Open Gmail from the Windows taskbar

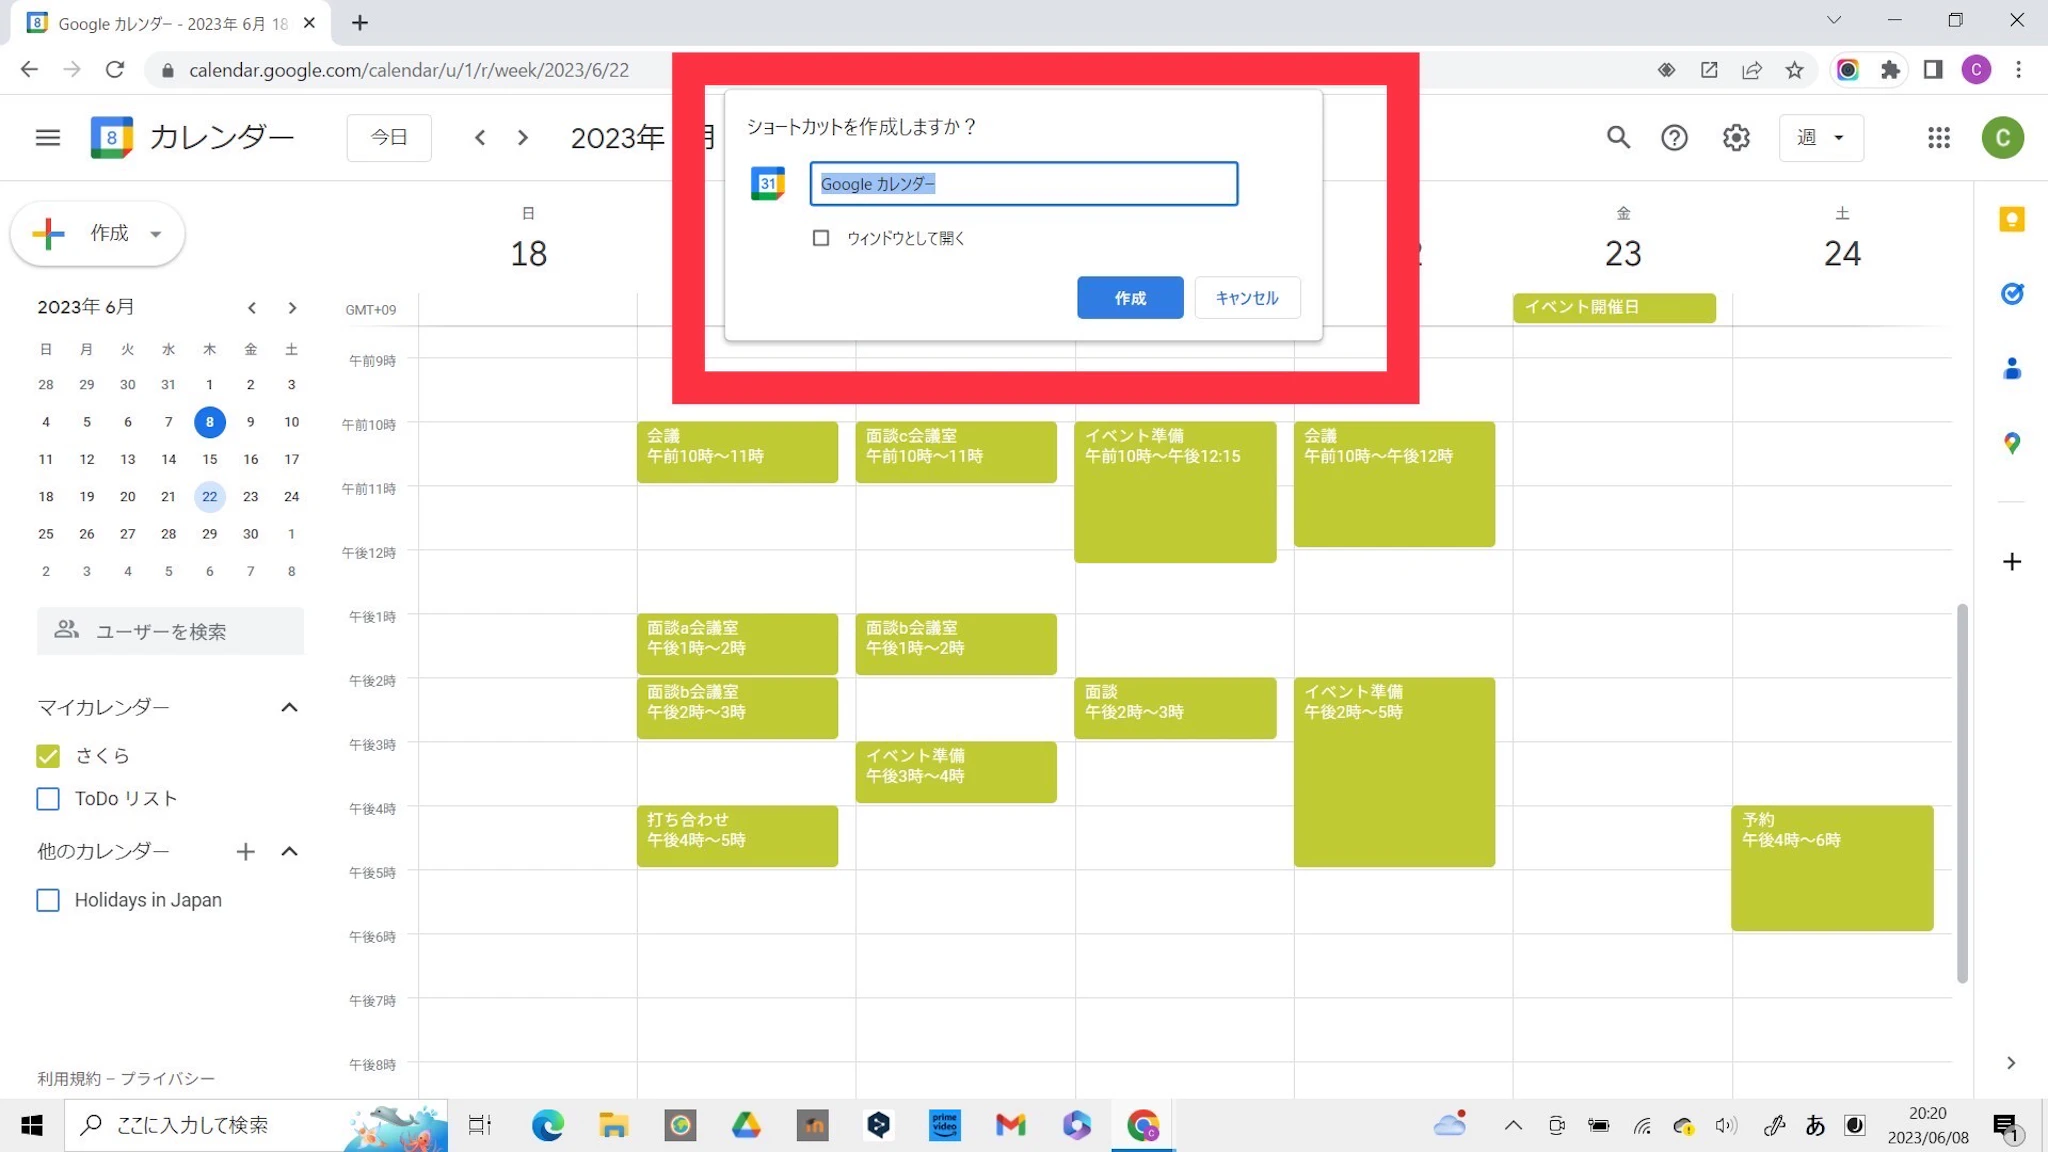1010,1126
